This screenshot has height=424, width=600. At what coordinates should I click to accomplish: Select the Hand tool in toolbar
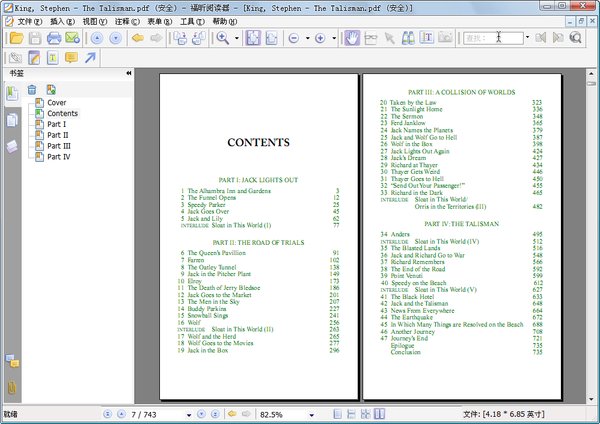(352, 38)
